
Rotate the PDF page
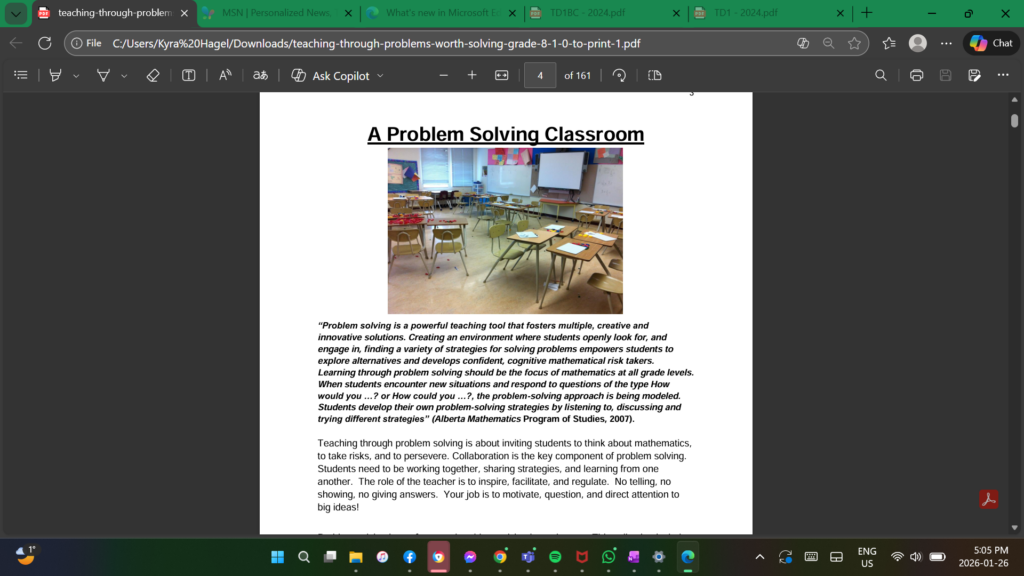point(619,75)
